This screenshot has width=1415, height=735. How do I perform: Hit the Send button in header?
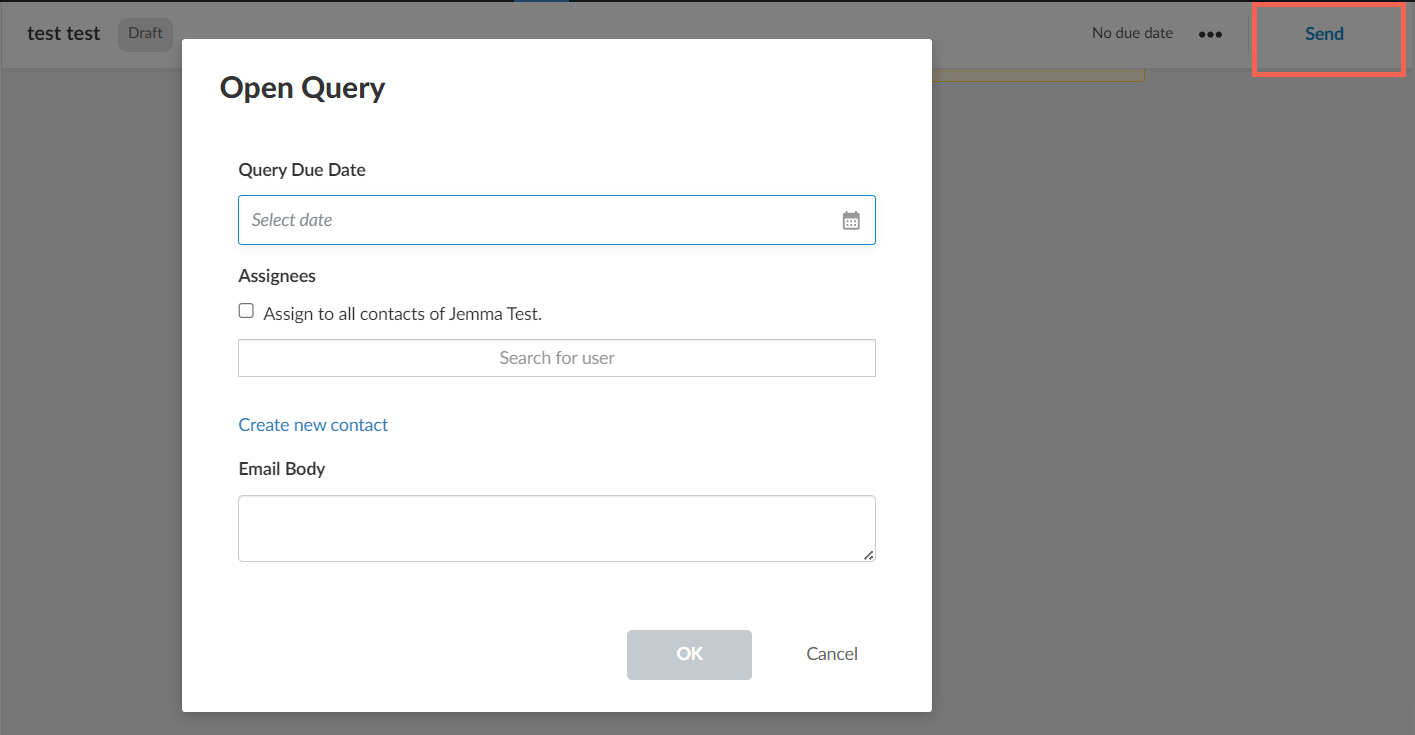point(1324,34)
